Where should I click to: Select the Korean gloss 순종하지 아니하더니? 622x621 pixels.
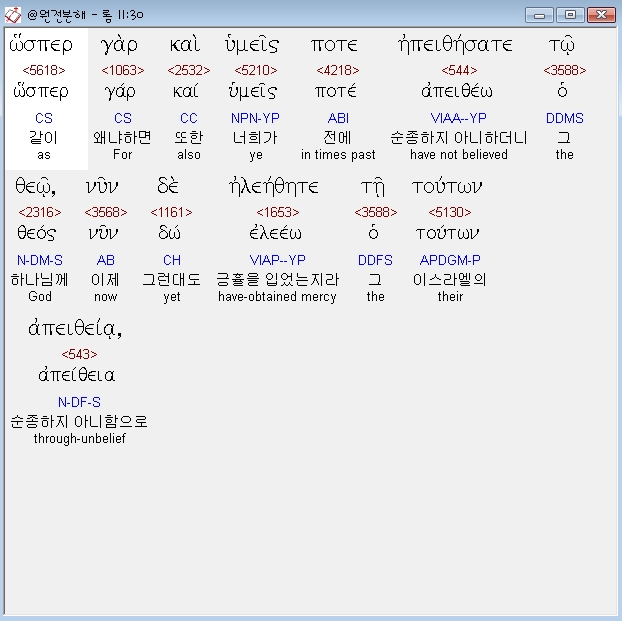click(x=459, y=137)
